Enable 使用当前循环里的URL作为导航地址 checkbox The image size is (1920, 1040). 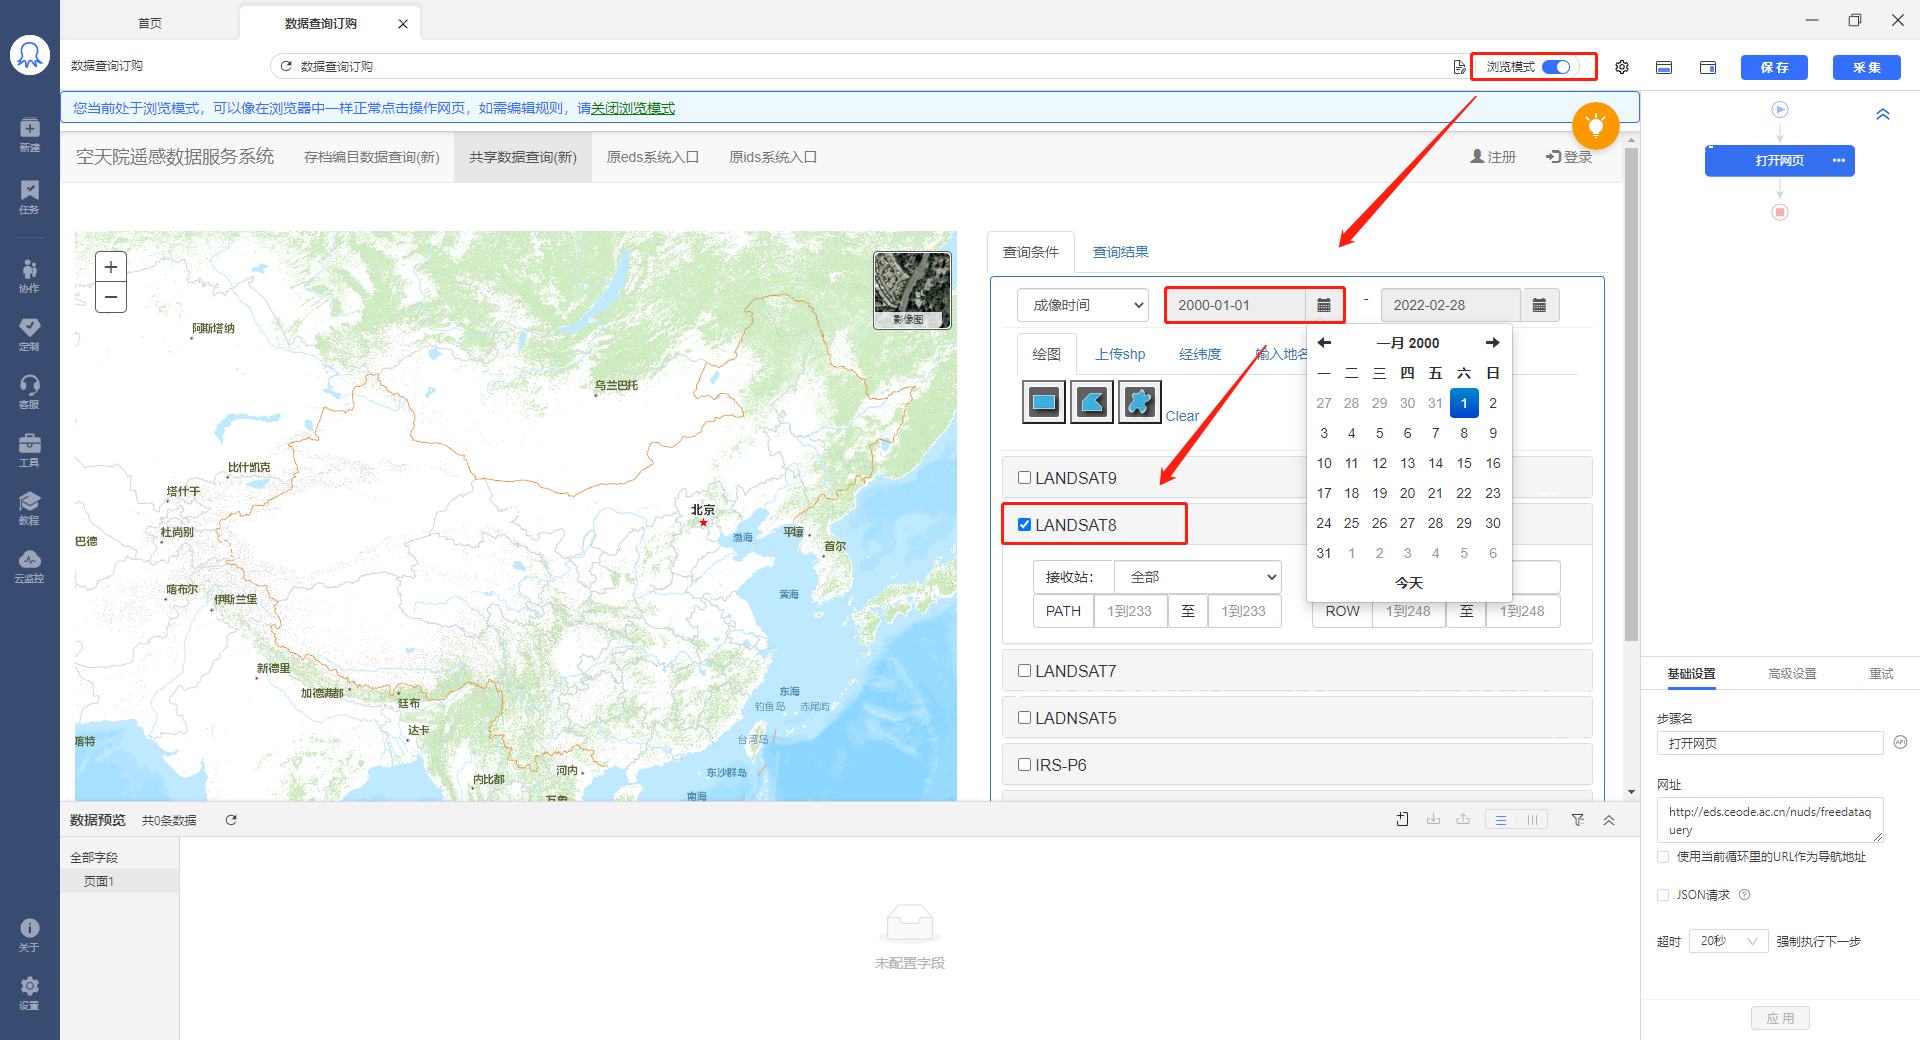[1663, 857]
